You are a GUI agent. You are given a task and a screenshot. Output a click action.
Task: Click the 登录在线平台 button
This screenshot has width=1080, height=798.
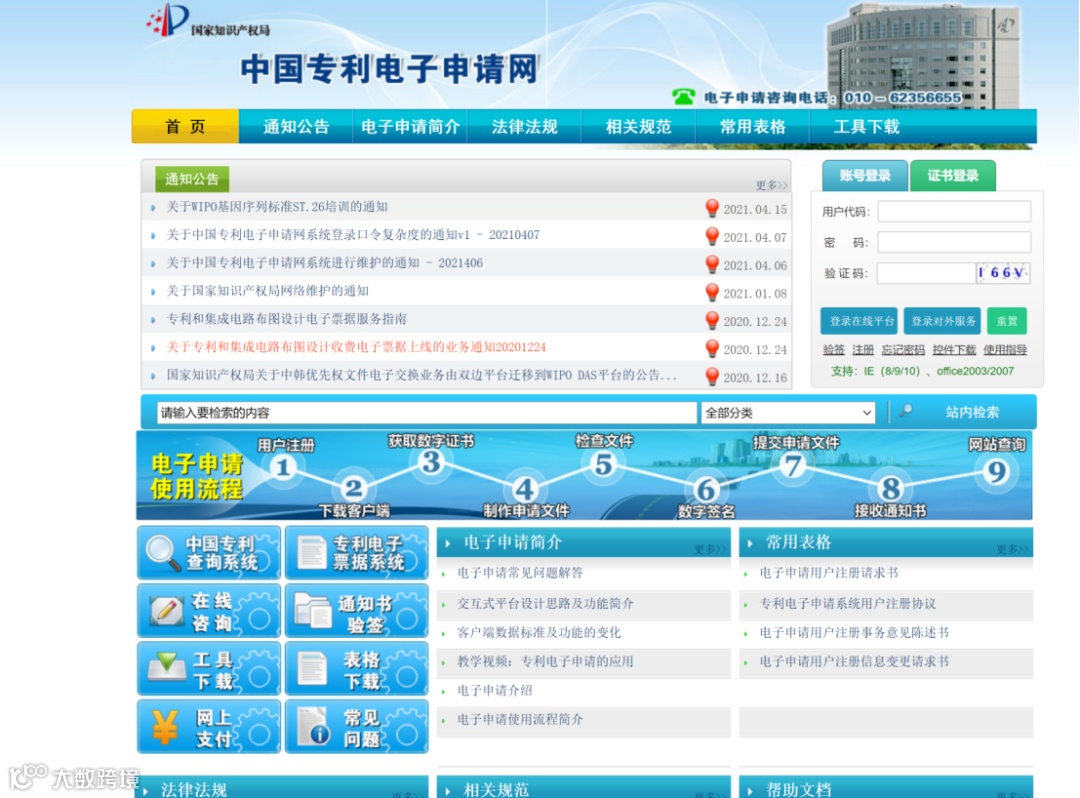pos(859,321)
